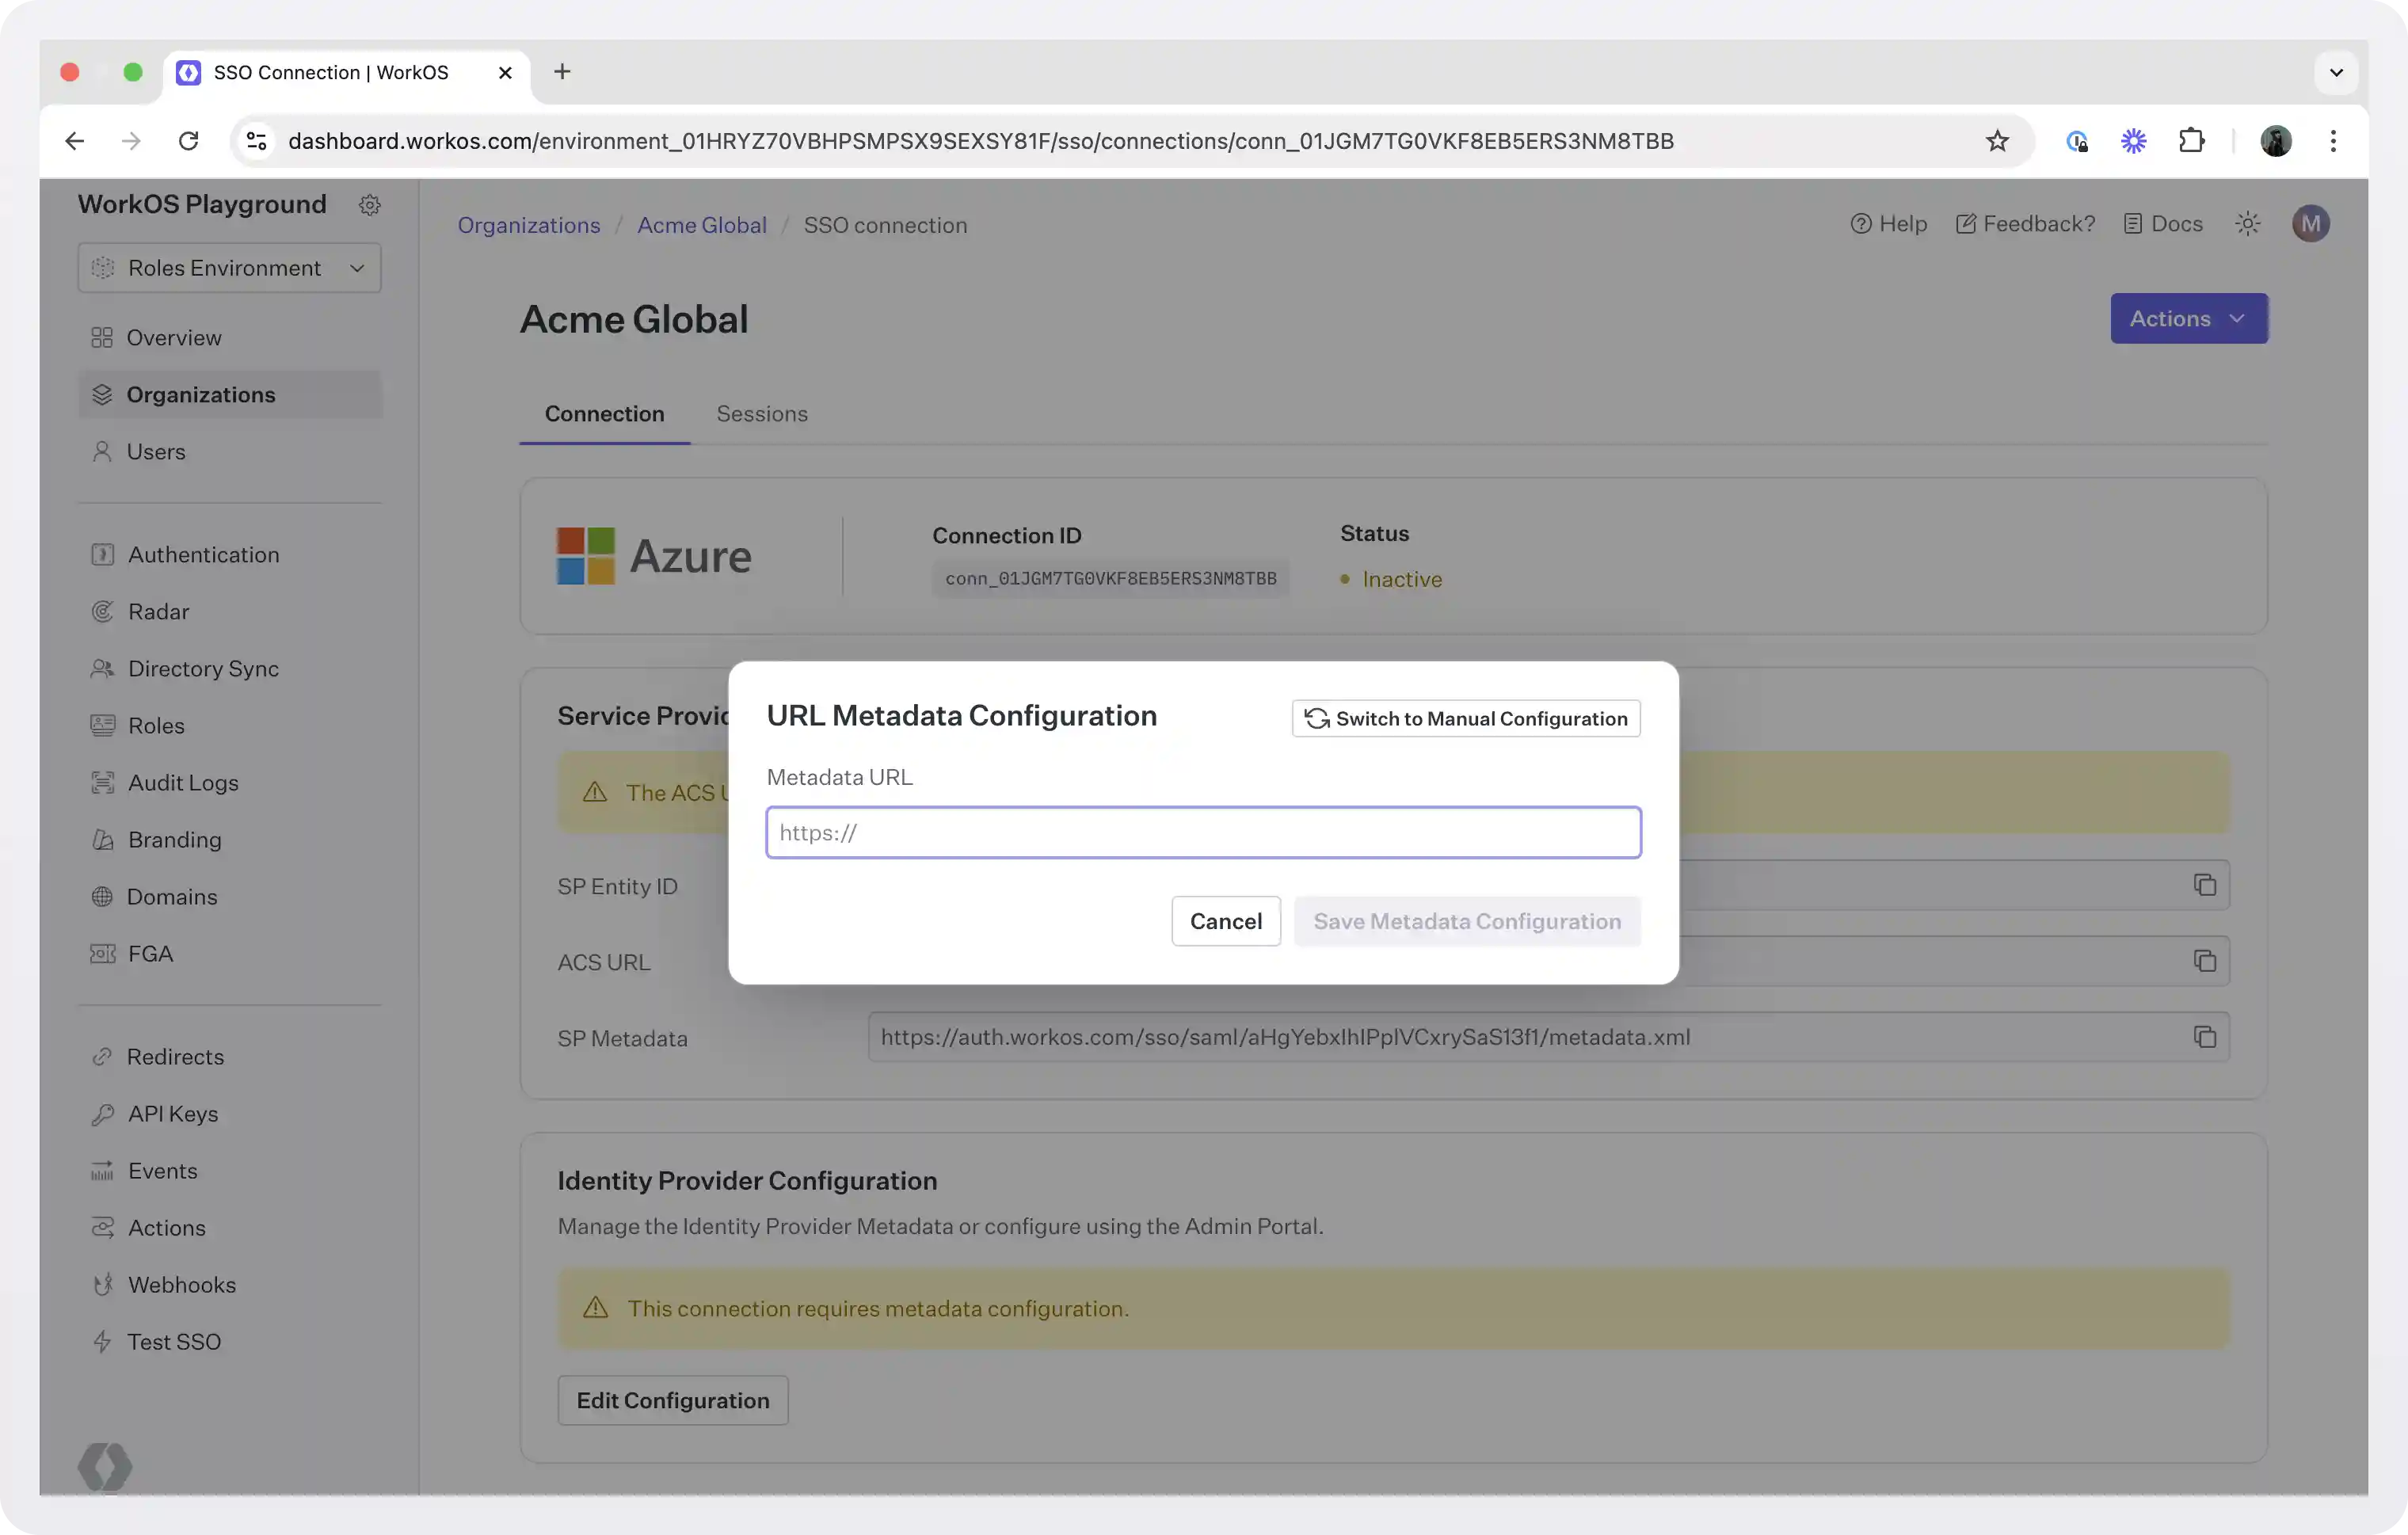Open Help in top bar
This screenshot has width=2408, height=1535.
tap(1888, 224)
